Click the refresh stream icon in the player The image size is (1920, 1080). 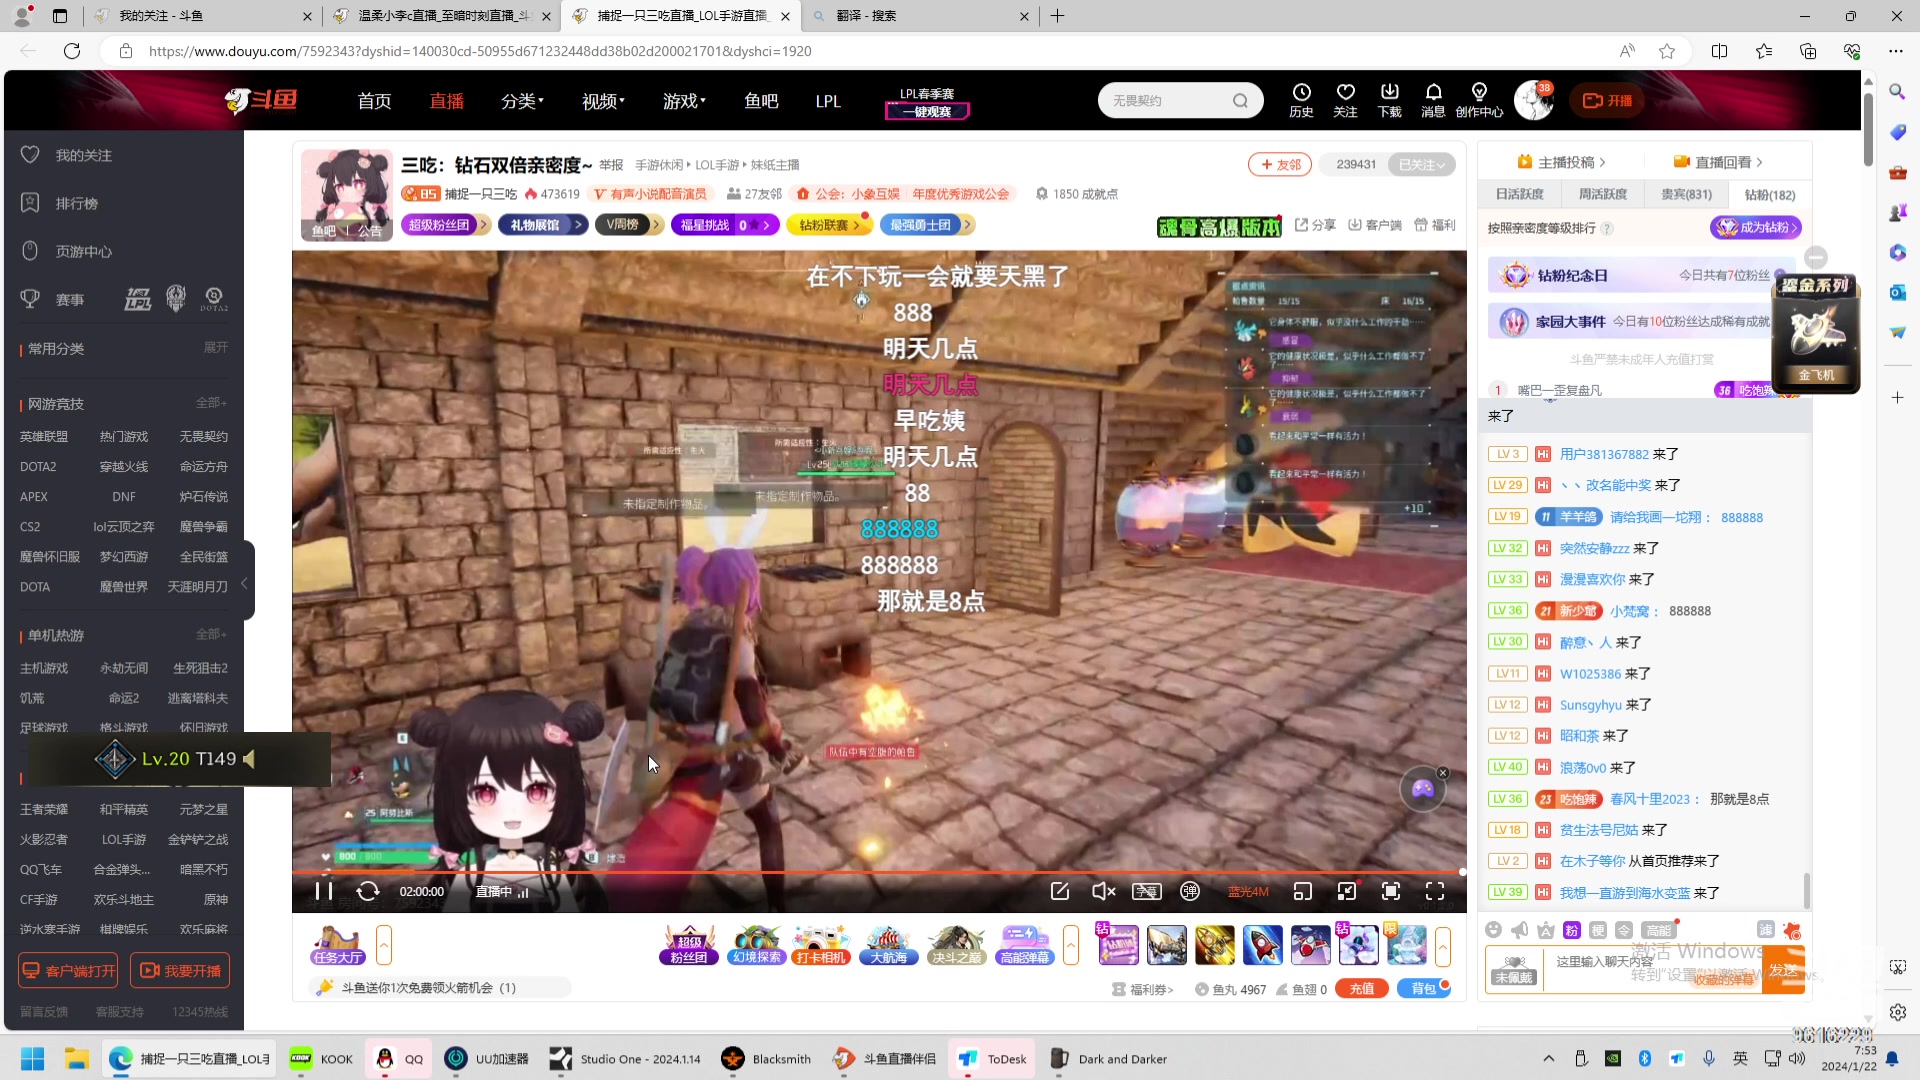coord(367,891)
